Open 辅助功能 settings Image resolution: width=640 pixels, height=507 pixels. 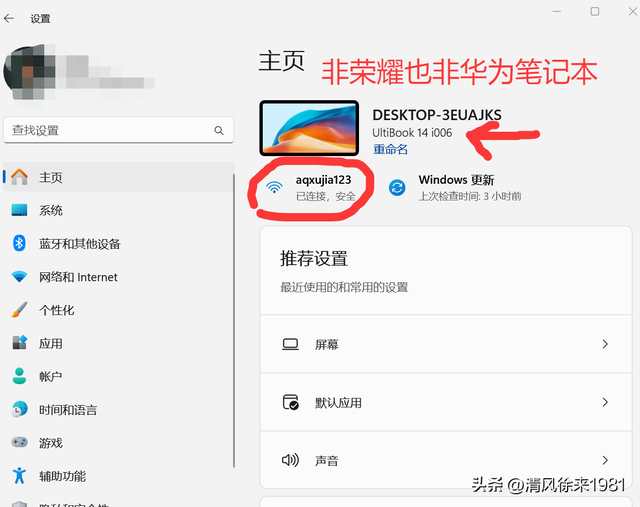pos(118,476)
